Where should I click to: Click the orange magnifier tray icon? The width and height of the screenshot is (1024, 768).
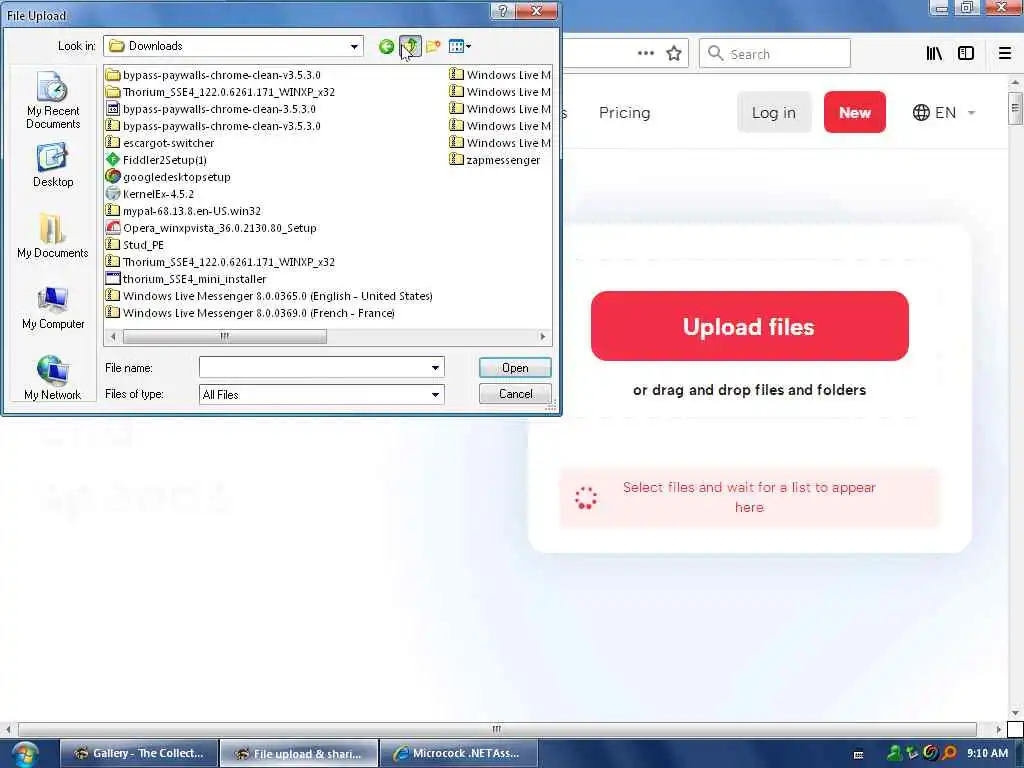click(949, 753)
